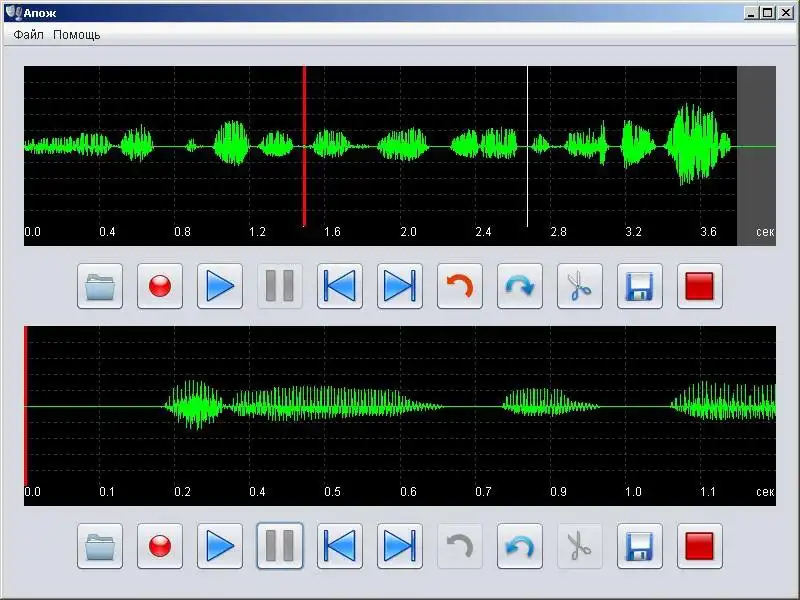Image resolution: width=800 pixels, height=600 pixels.
Task: Click the 3.2 time label in upper waveform
Action: 633,232
